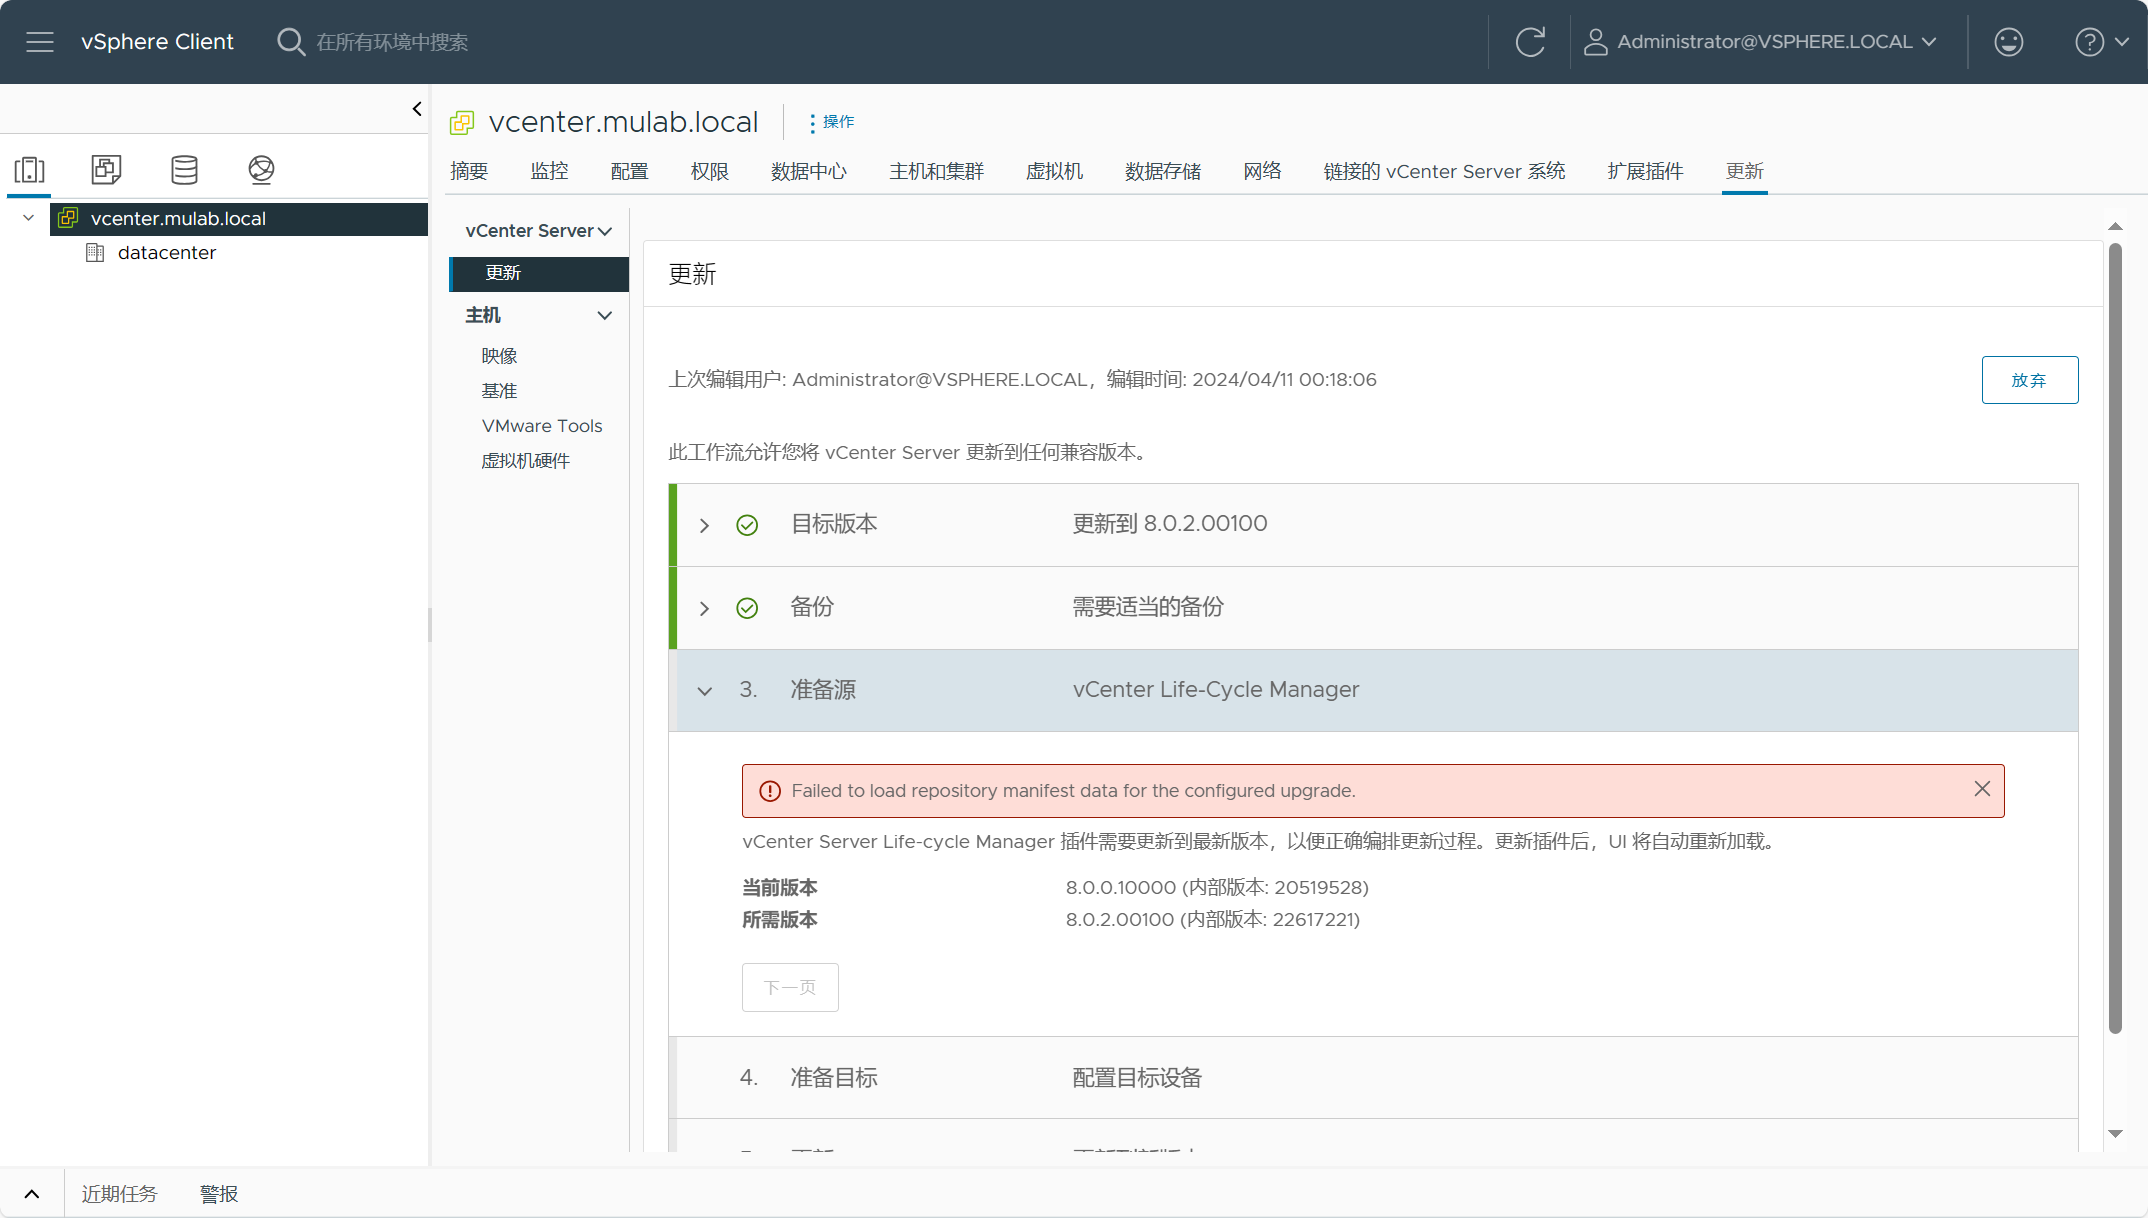Click the 放弃 button
This screenshot has width=2148, height=1218.
click(x=2029, y=380)
